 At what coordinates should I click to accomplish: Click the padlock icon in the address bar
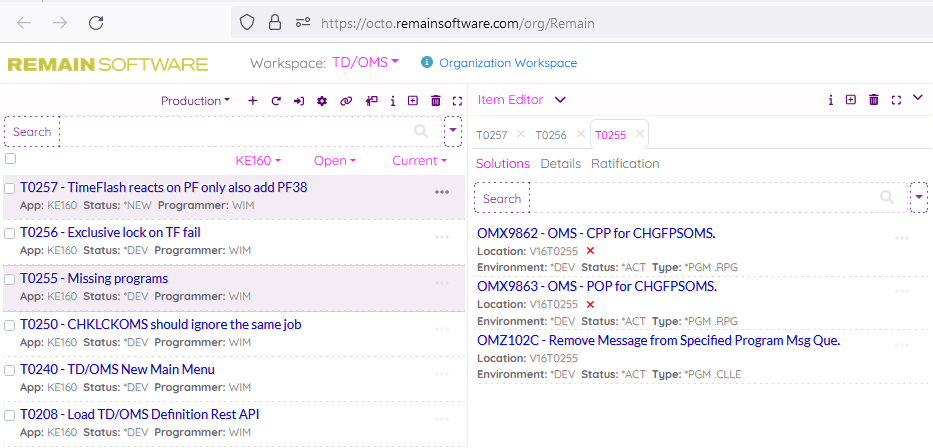pos(274,23)
